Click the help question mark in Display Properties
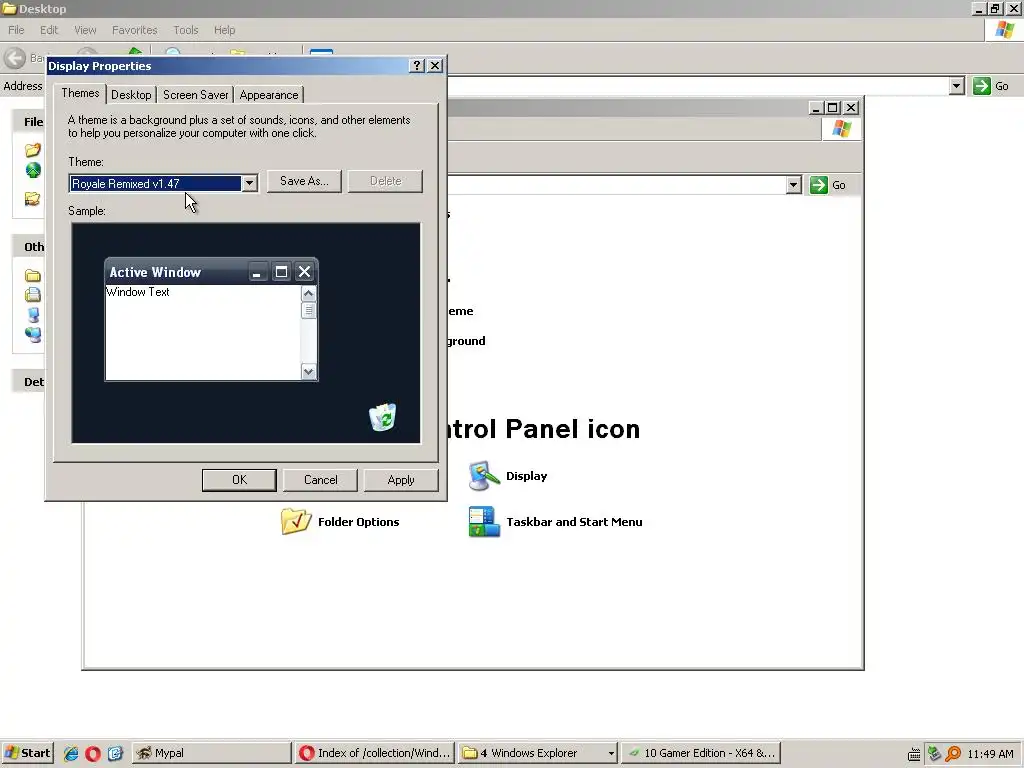The image size is (1024, 768). pyautogui.click(x=417, y=66)
